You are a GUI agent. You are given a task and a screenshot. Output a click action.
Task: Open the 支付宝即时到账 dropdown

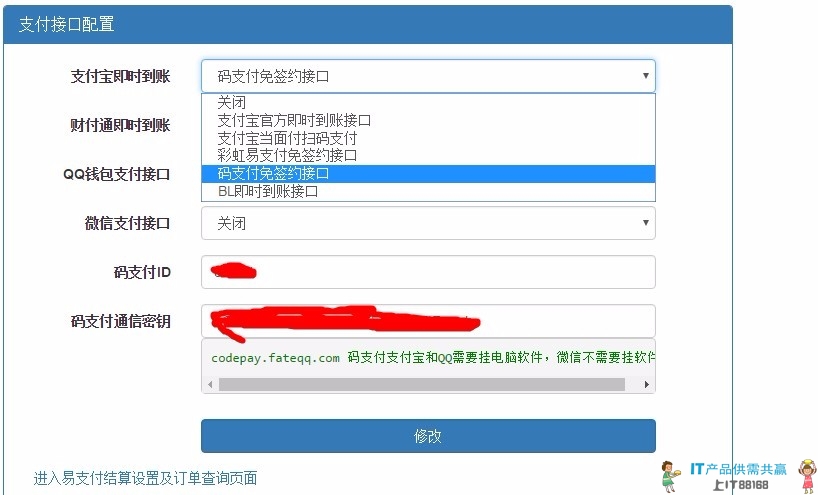(x=428, y=76)
